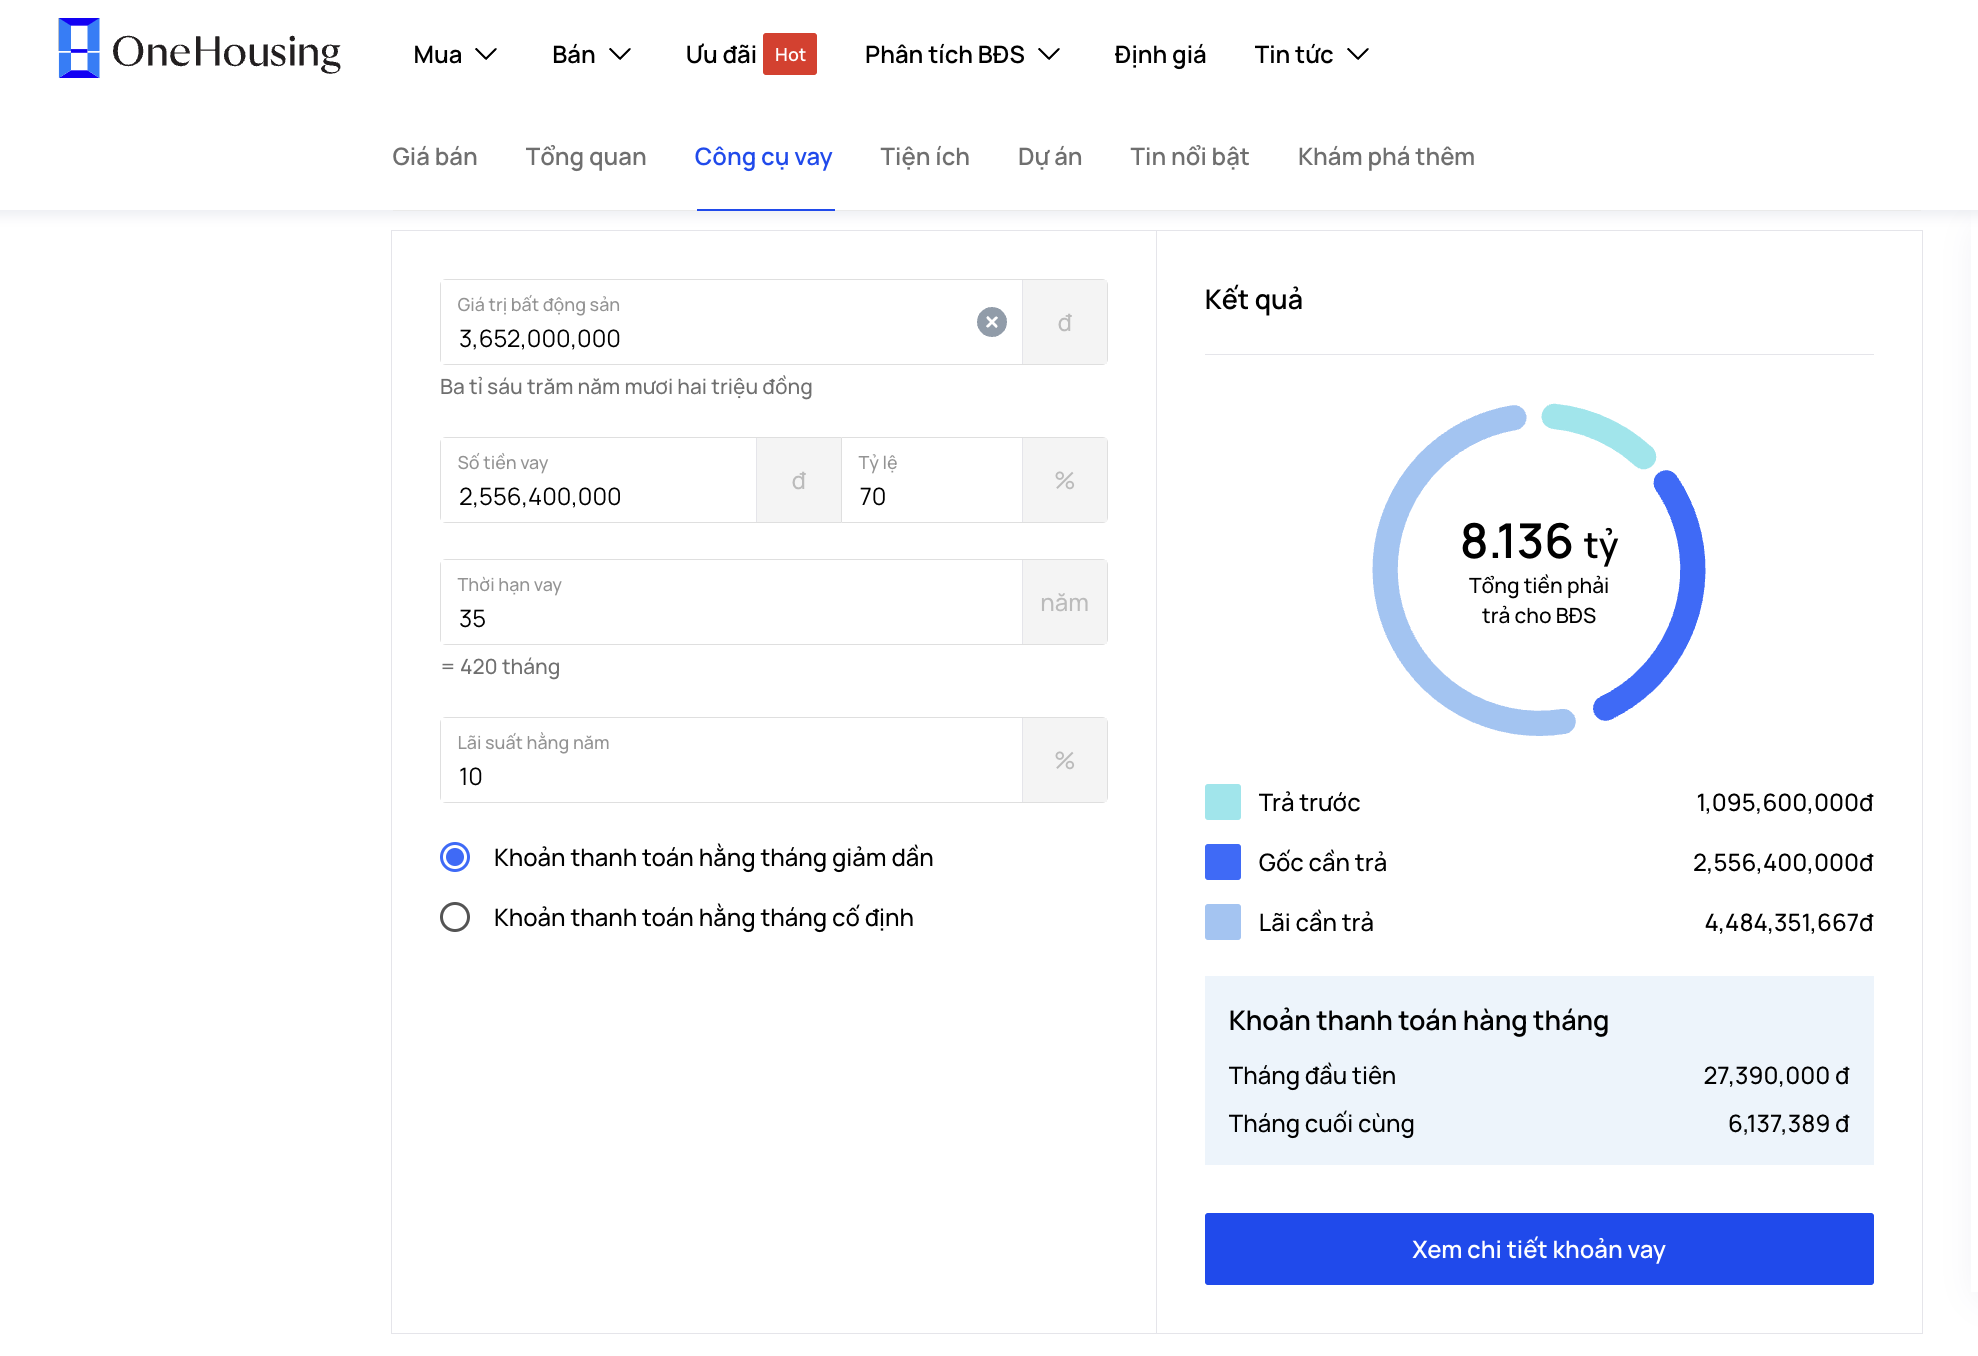The width and height of the screenshot is (1978, 1356).
Task: Click the '= 420 tháng' helper text
Action: pos(500,667)
